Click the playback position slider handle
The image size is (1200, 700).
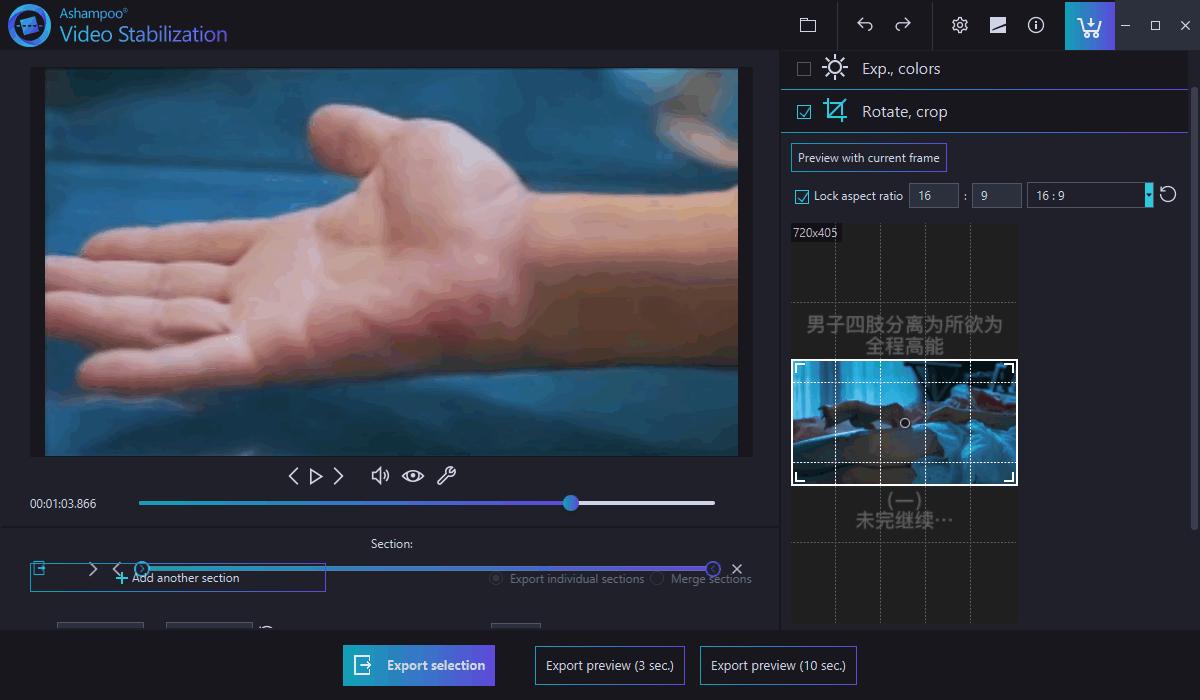click(x=571, y=503)
